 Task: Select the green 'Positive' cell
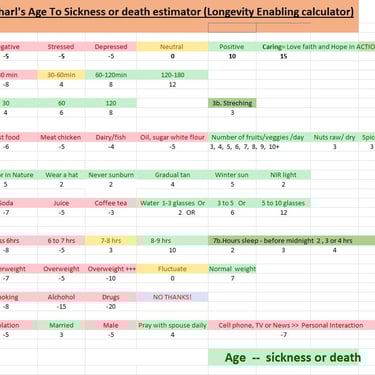(232, 47)
